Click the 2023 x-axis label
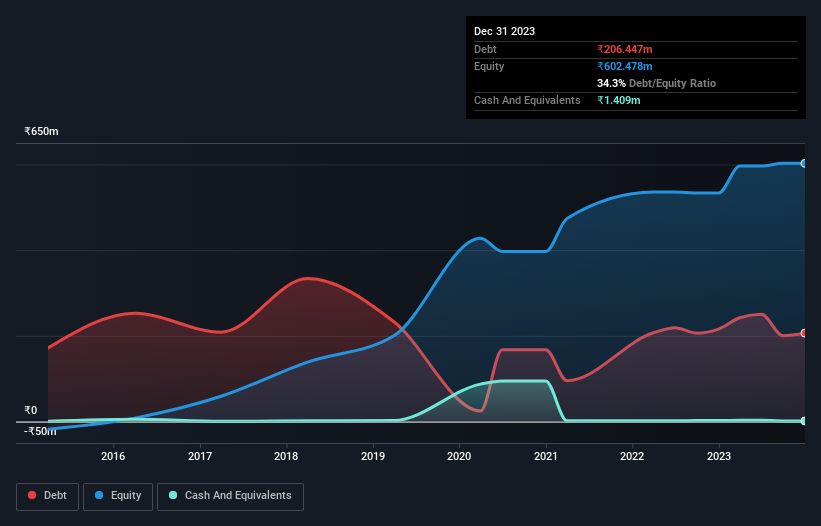 click(x=719, y=456)
